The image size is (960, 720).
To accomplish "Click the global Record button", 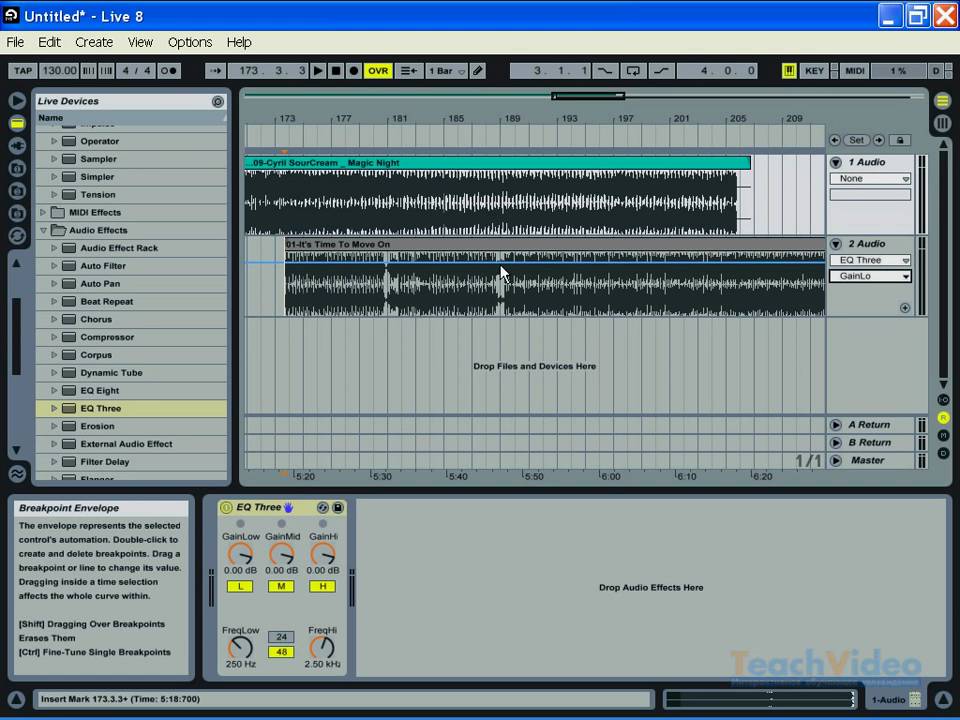I will click(353, 71).
